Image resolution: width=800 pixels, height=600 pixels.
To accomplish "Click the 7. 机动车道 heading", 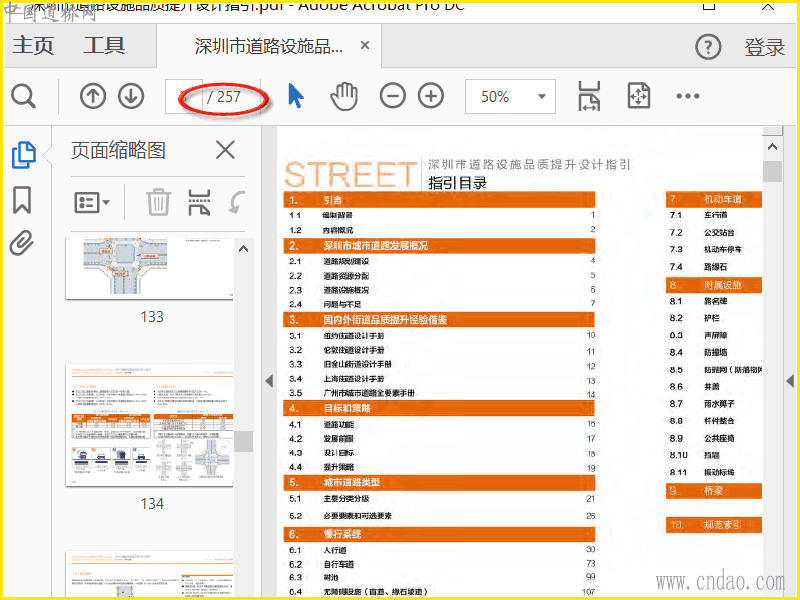I will pos(714,199).
